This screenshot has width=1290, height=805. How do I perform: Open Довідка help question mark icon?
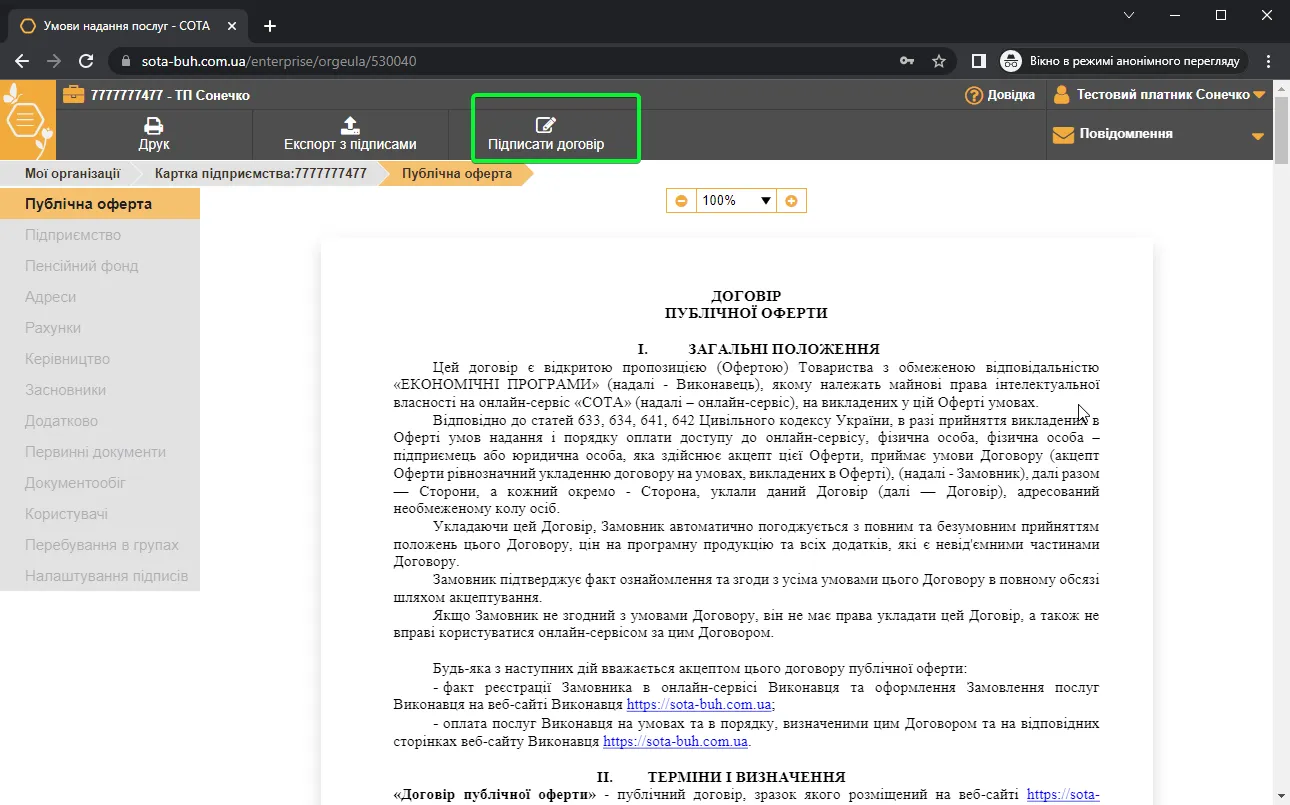tap(974, 95)
